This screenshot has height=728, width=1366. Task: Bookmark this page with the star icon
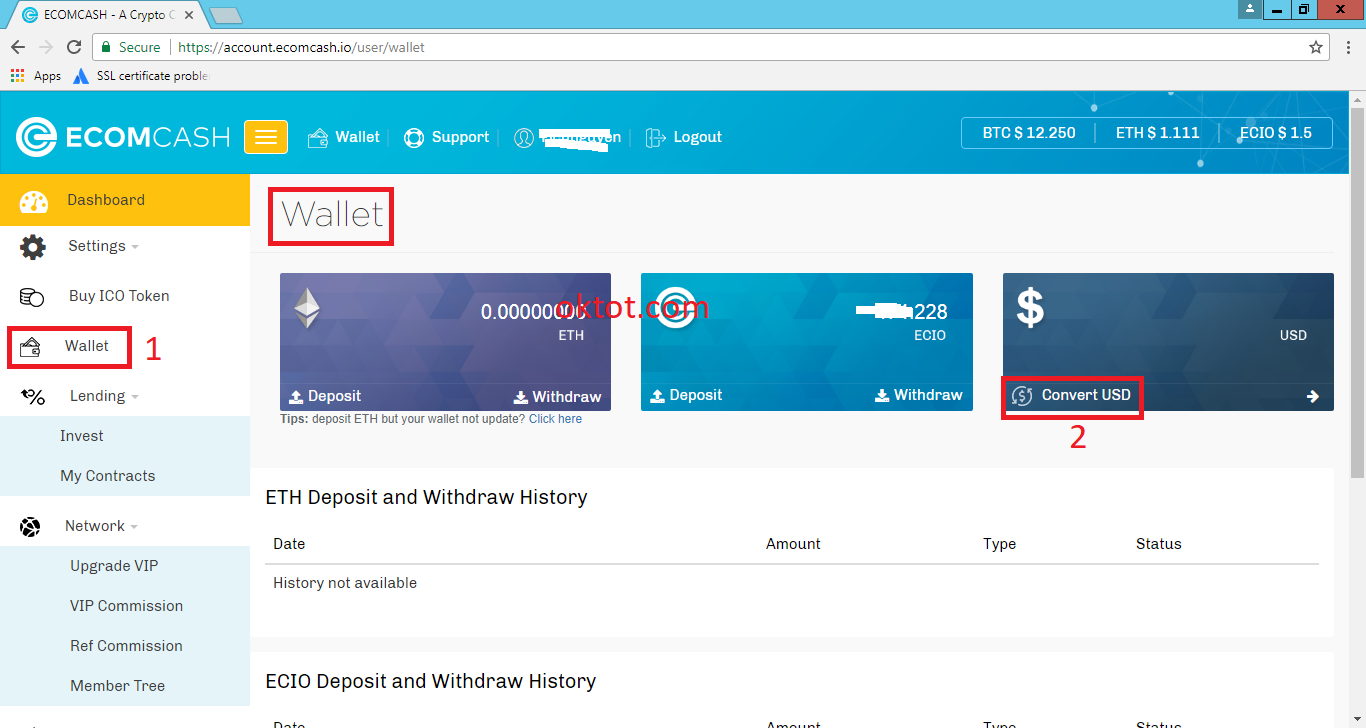tap(1316, 47)
